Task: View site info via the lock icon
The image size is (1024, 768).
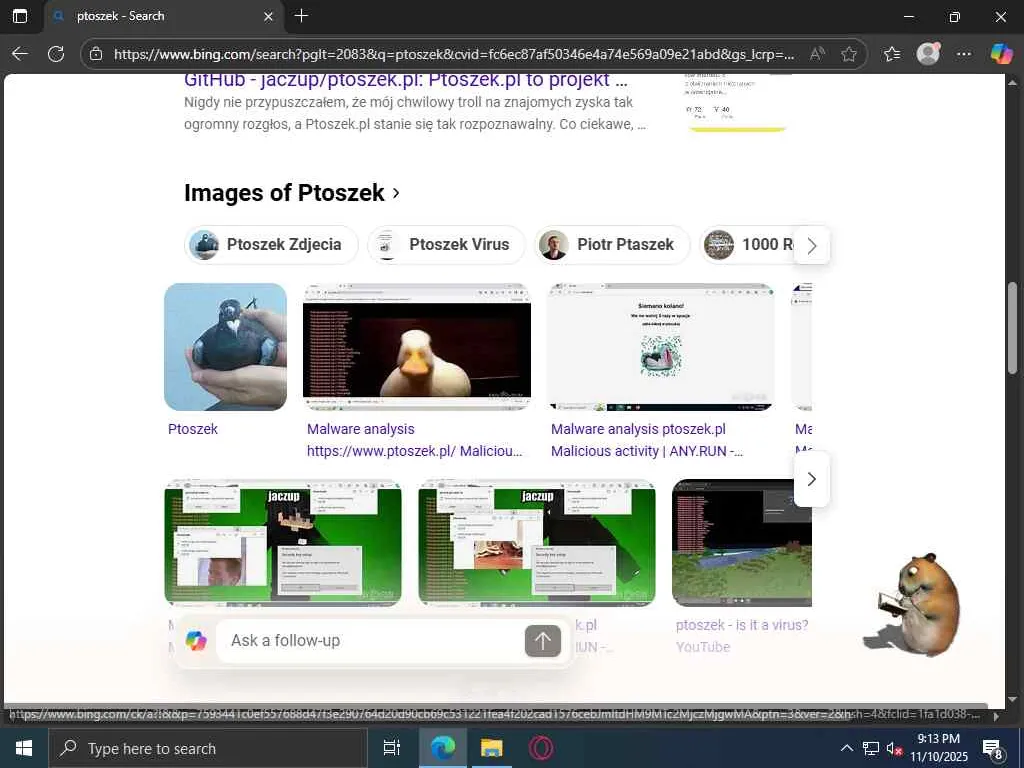Action: tap(96, 54)
